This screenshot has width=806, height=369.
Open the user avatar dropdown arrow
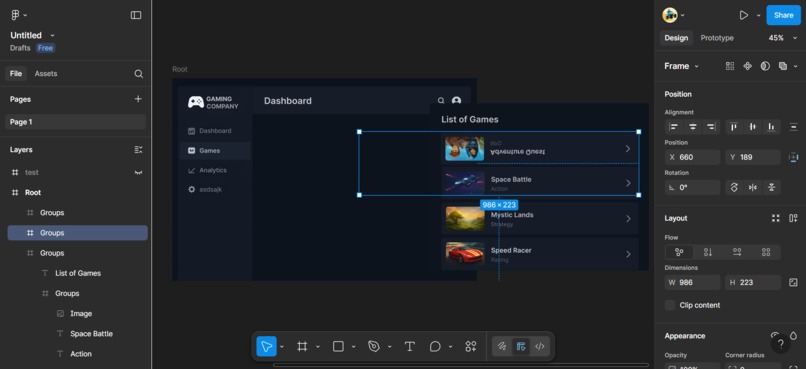(683, 15)
